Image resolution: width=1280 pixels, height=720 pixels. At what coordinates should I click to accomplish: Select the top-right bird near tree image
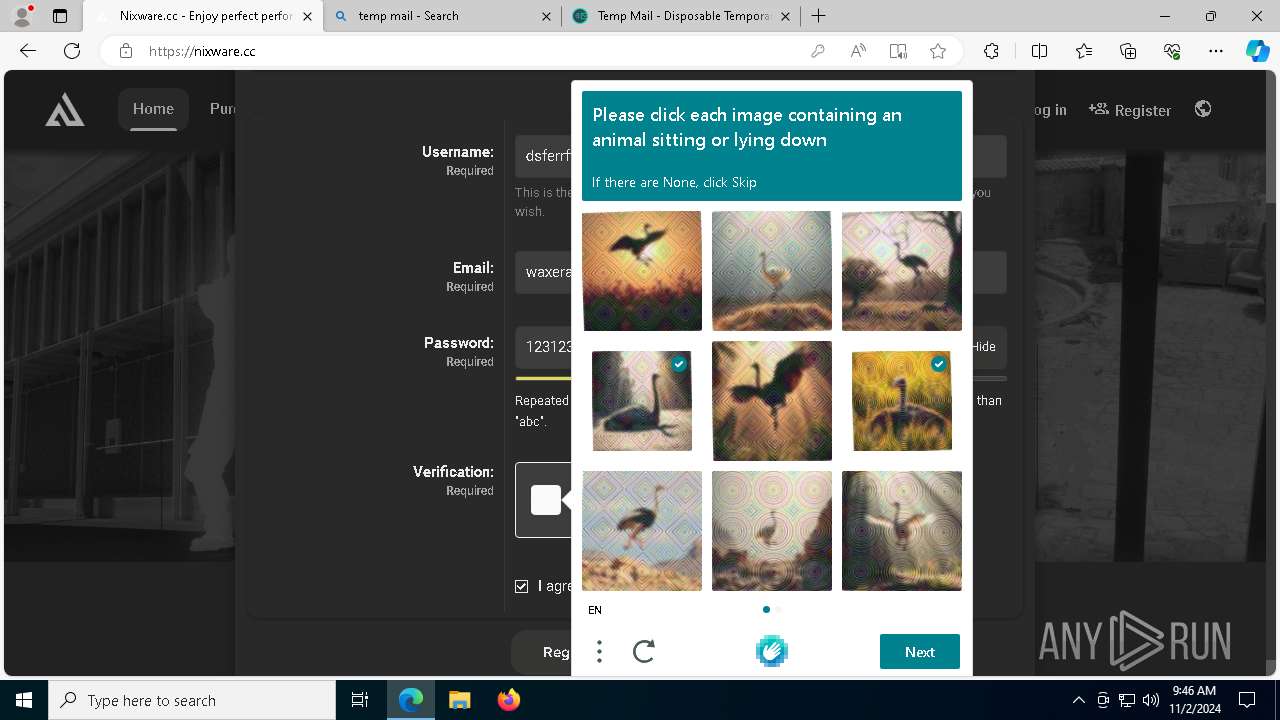tap(902, 271)
